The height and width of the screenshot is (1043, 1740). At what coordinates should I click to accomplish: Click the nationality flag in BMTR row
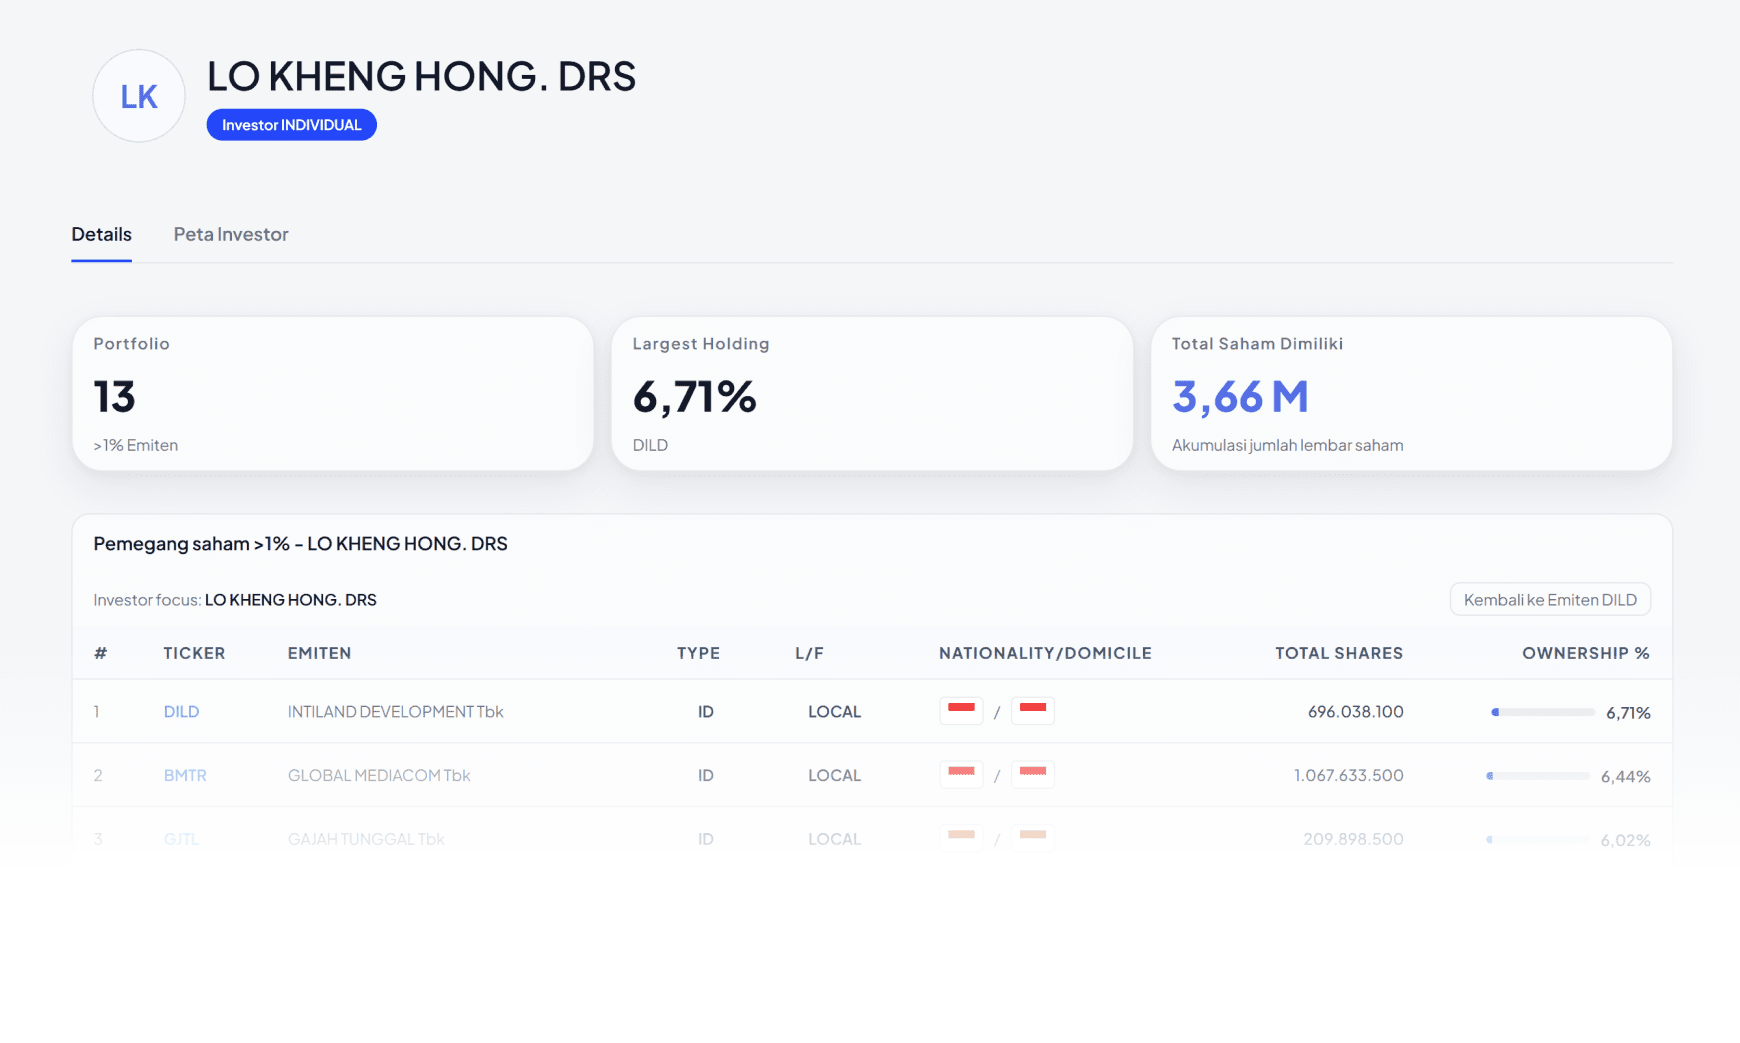(x=961, y=774)
